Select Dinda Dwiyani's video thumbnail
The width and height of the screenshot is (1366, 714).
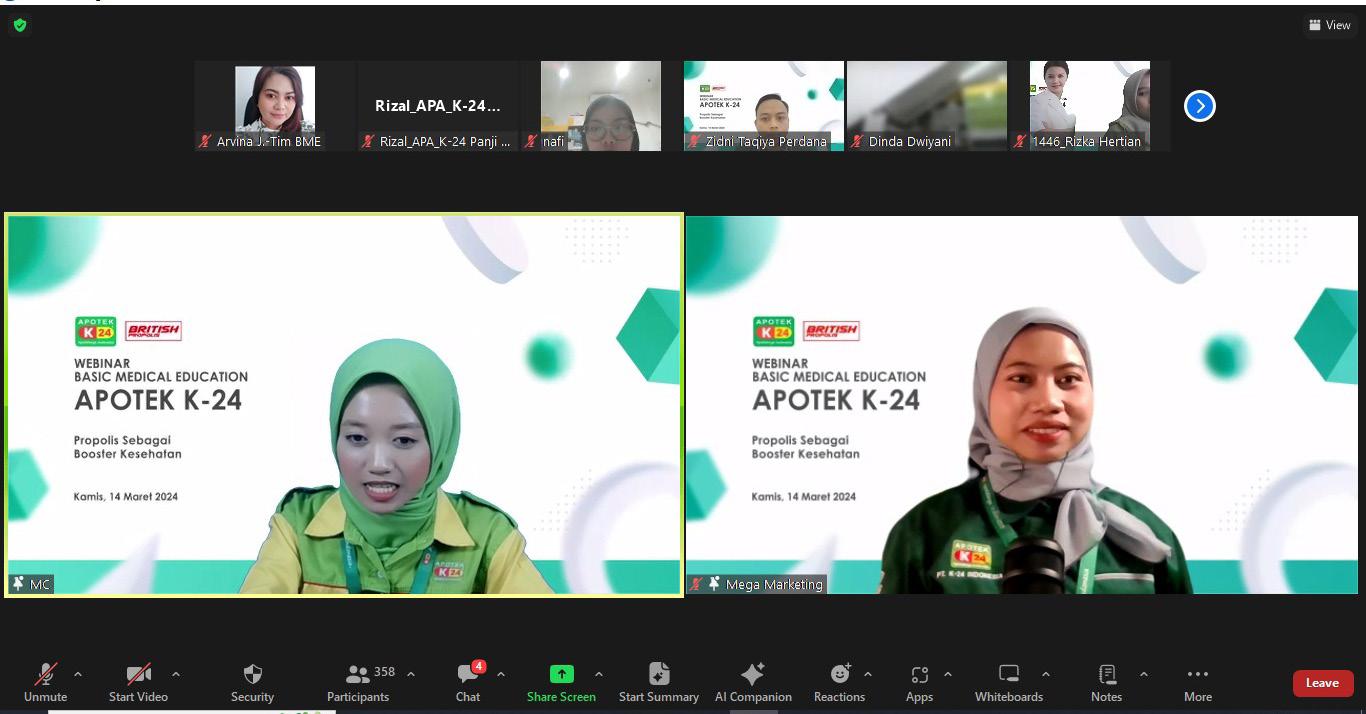point(927,106)
